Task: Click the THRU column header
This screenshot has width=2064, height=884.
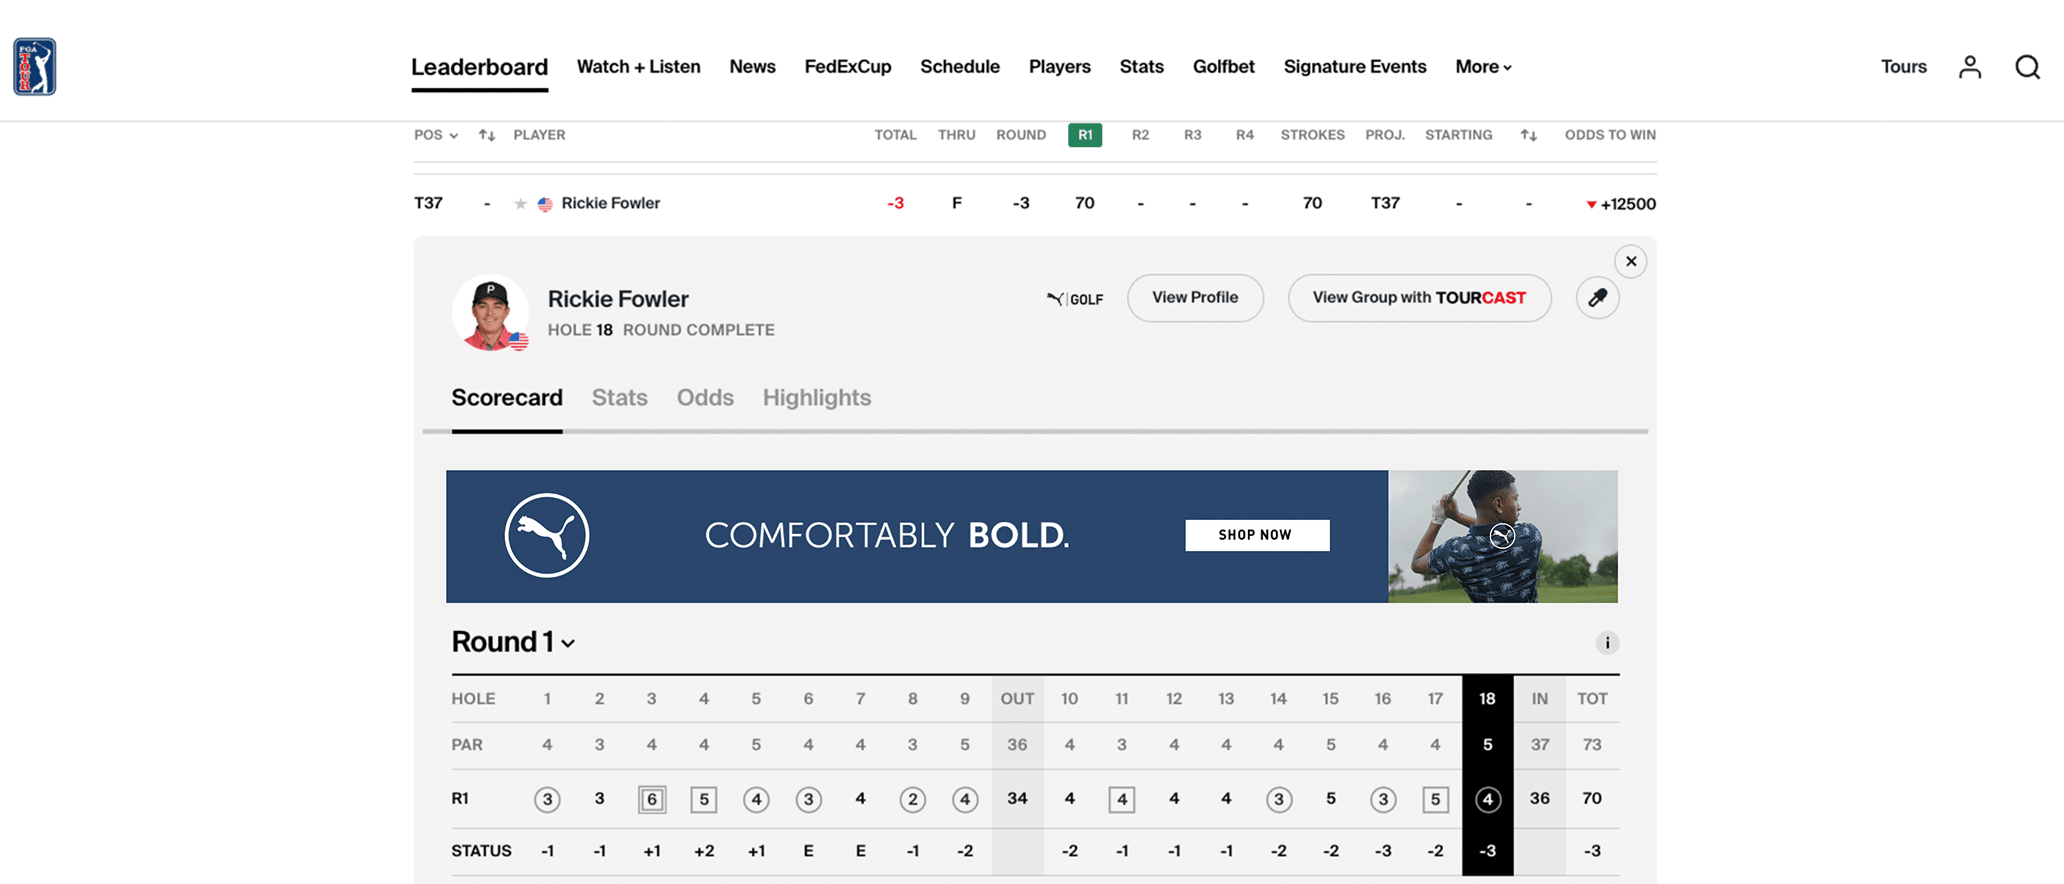Action: pyautogui.click(x=957, y=135)
